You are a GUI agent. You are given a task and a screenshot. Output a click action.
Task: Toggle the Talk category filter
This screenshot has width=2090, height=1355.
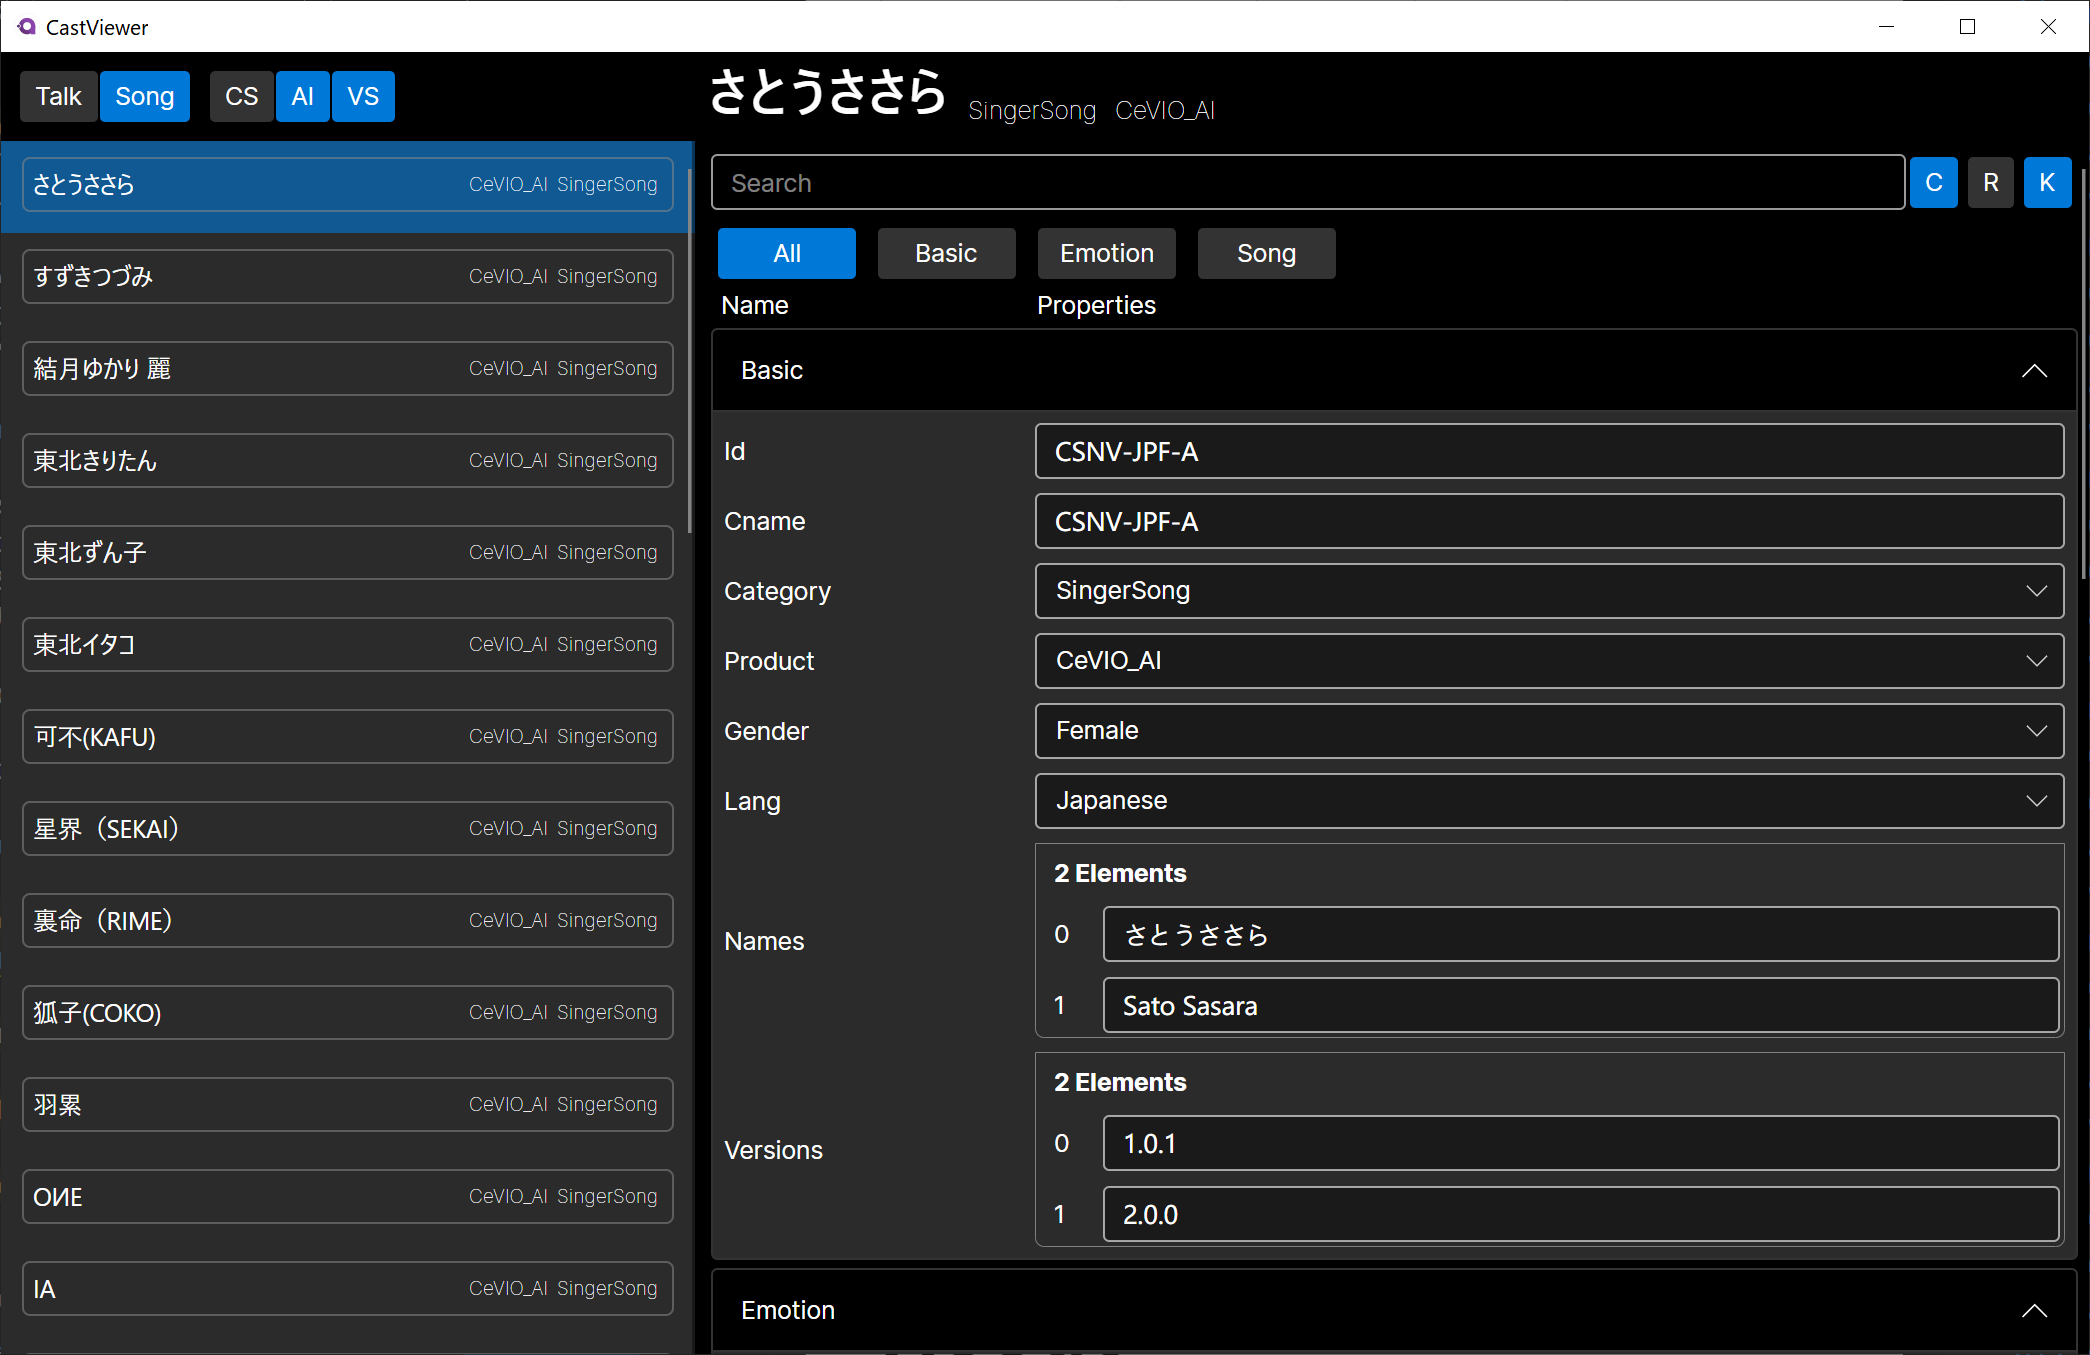[59, 97]
